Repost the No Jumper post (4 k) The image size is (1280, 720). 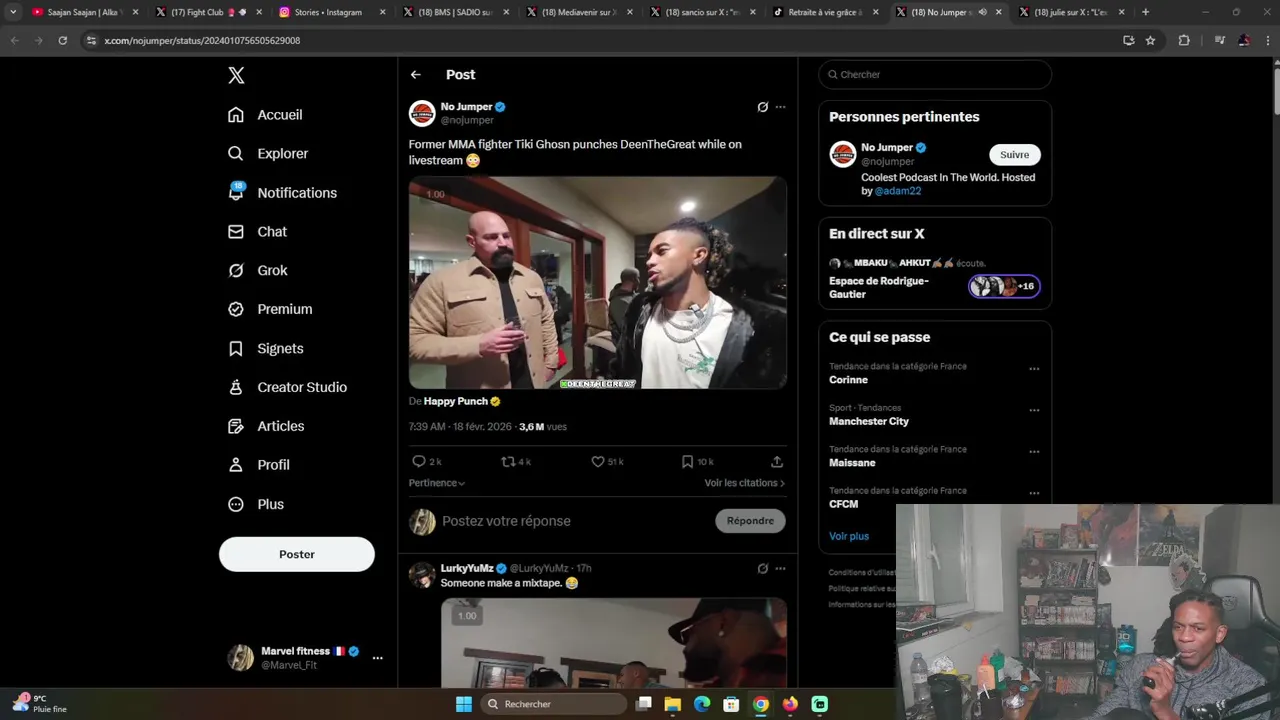pyautogui.click(x=508, y=462)
